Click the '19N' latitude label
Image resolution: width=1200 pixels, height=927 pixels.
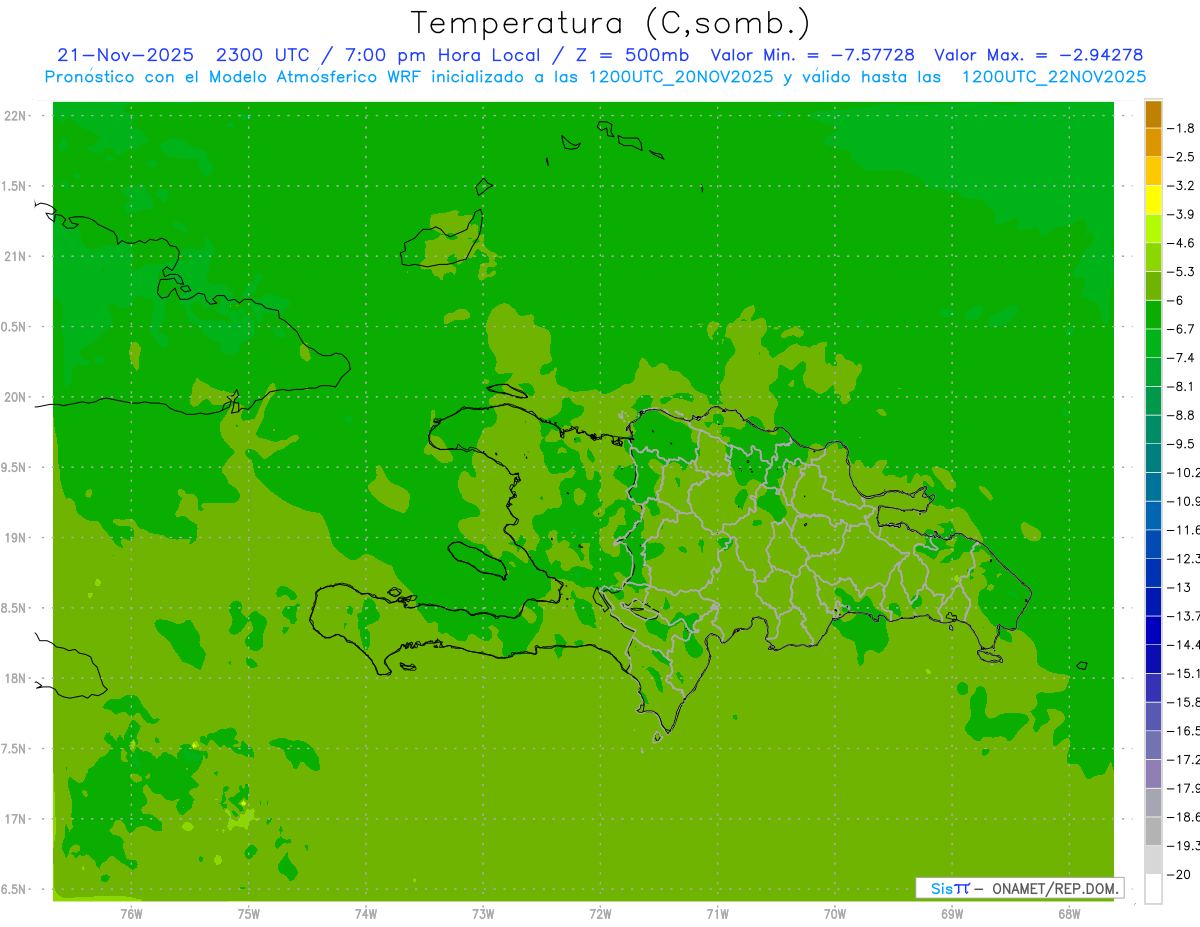[15, 538]
